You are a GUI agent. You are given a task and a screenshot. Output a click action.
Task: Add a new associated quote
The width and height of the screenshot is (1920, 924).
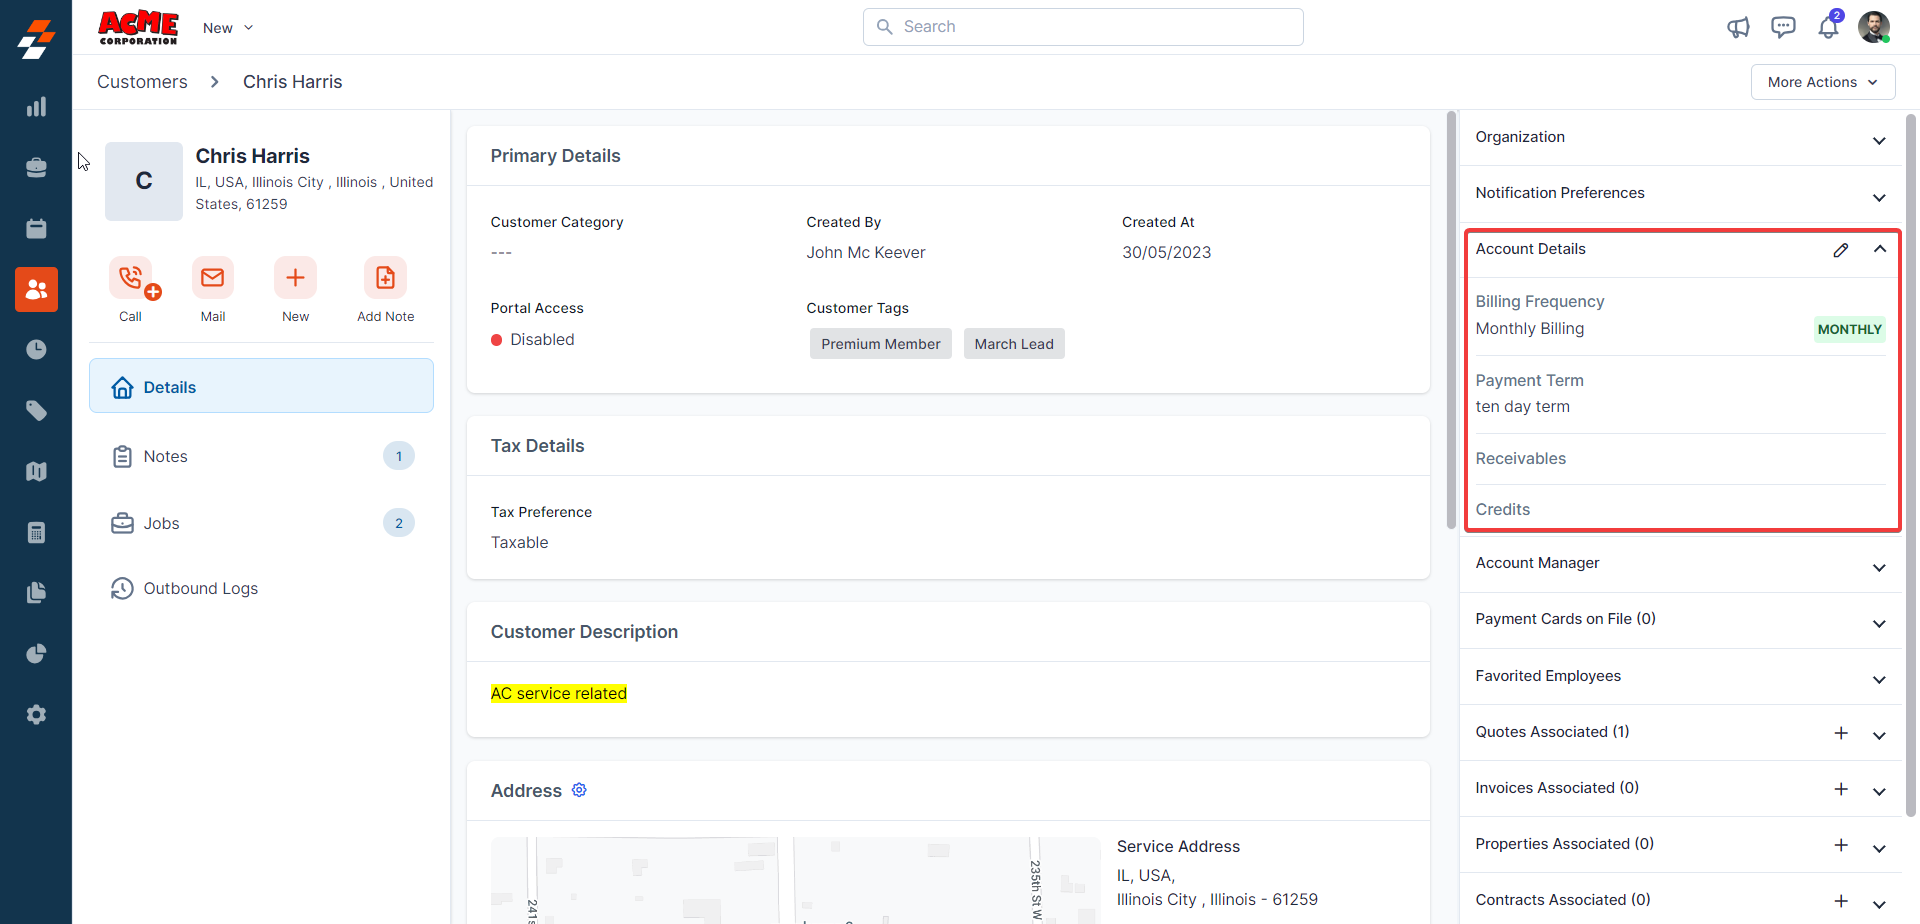pos(1841,733)
